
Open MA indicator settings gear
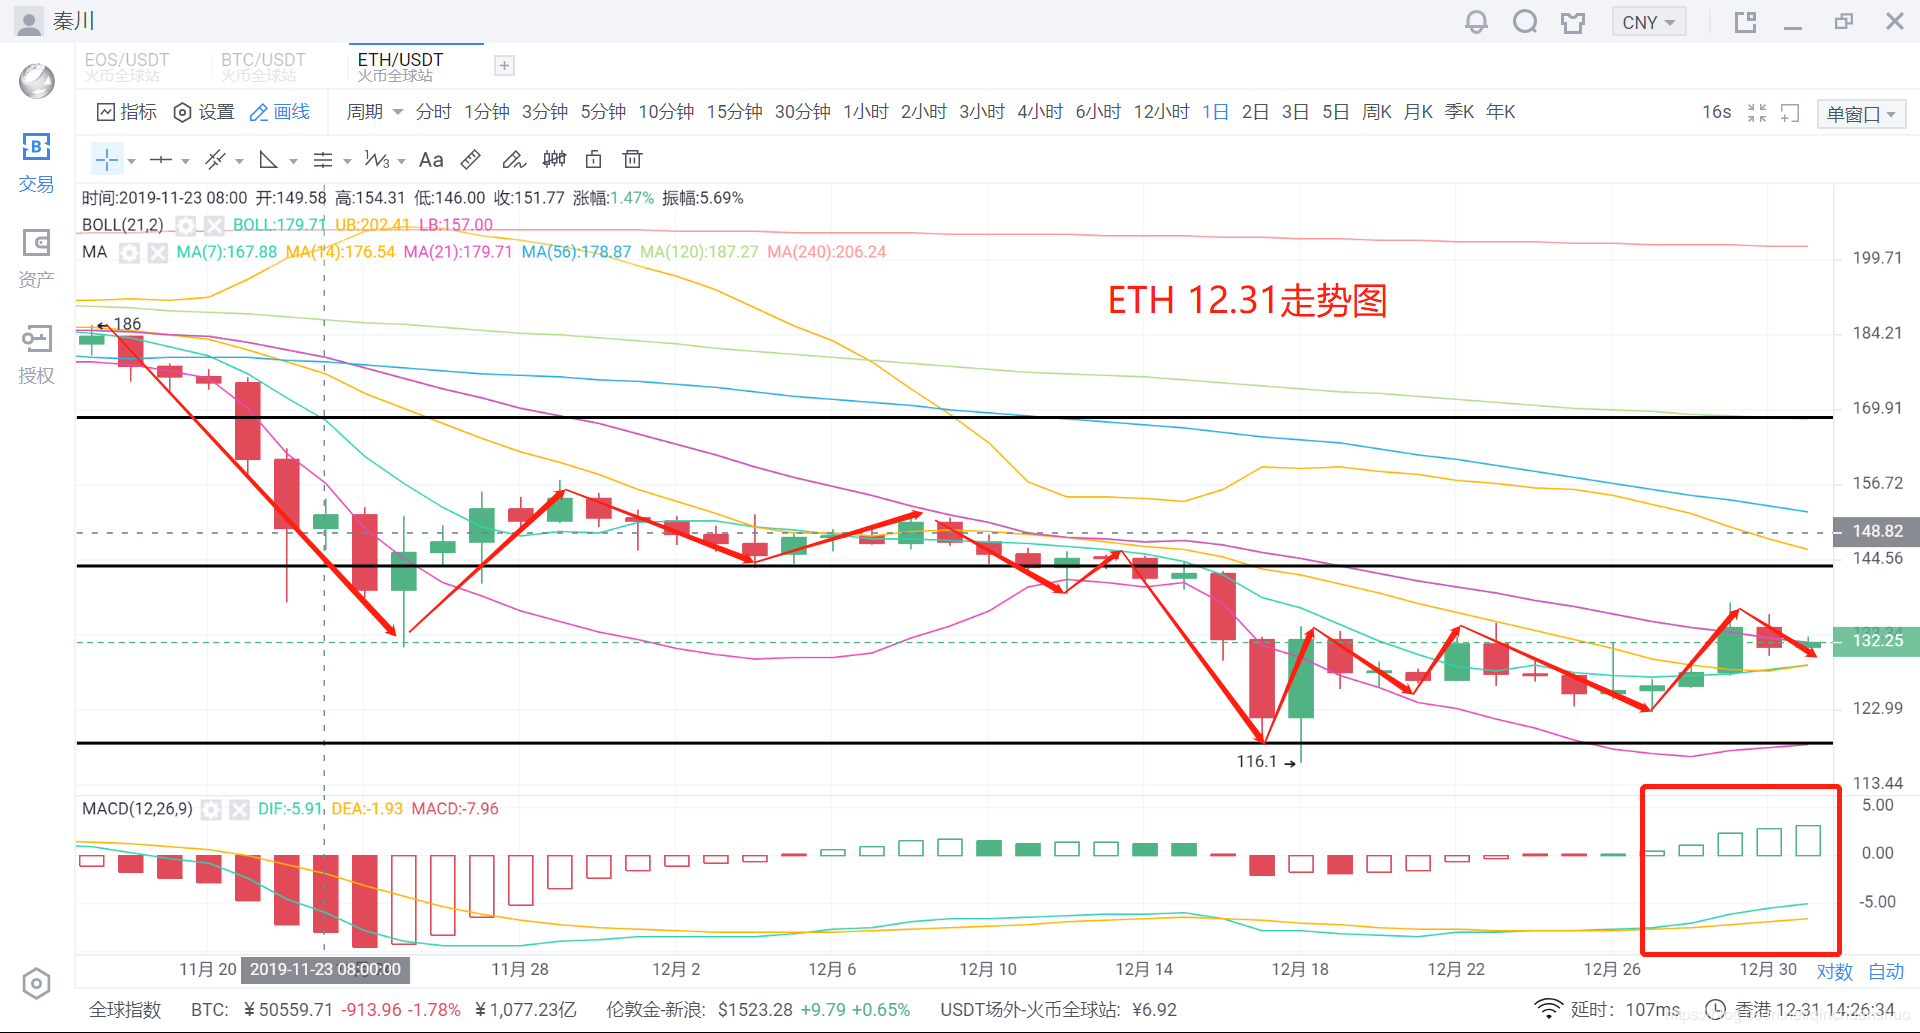point(129,252)
